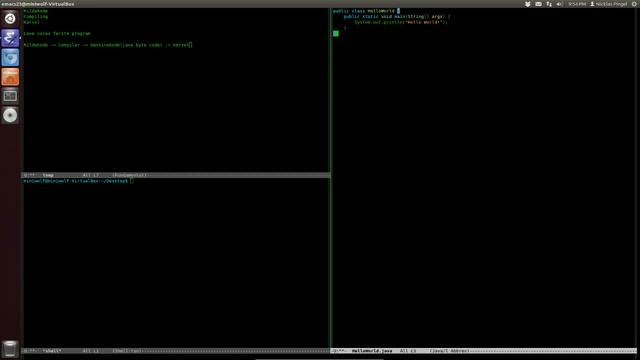The height and width of the screenshot is (360, 640).
Task: Click the (Fundamental) mode indicator
Action: coord(129,175)
